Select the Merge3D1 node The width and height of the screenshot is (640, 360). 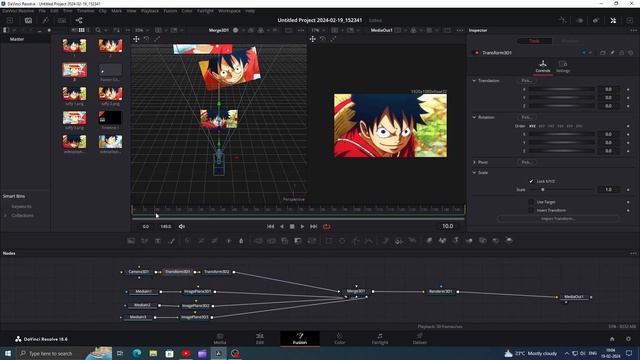tap(356, 291)
